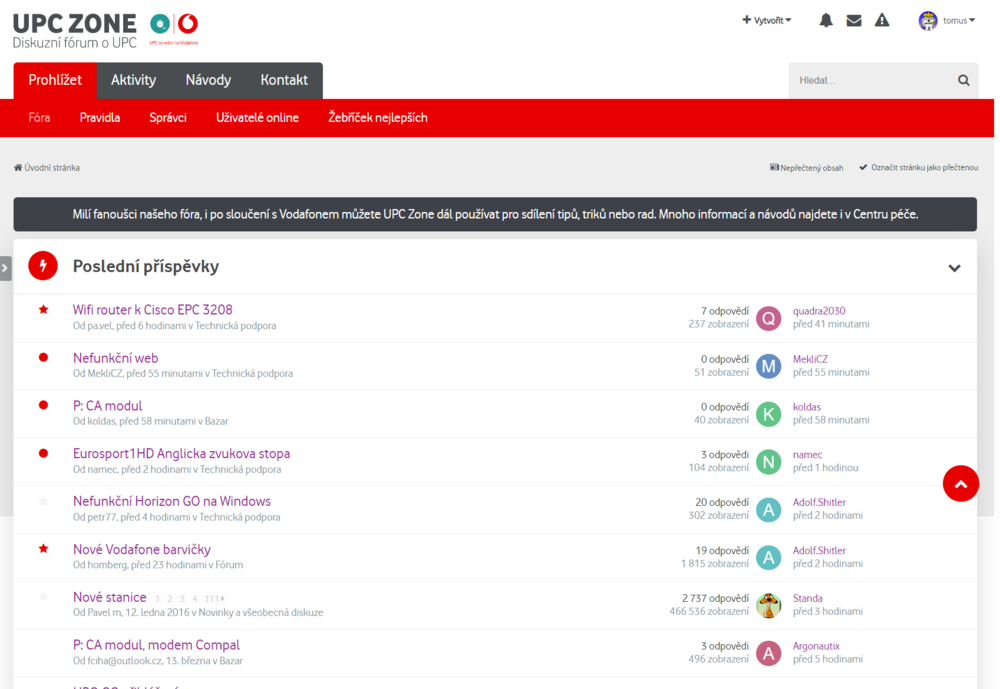Open the Vytvořit dropdown
This screenshot has height=689, width=1000.
767,20
